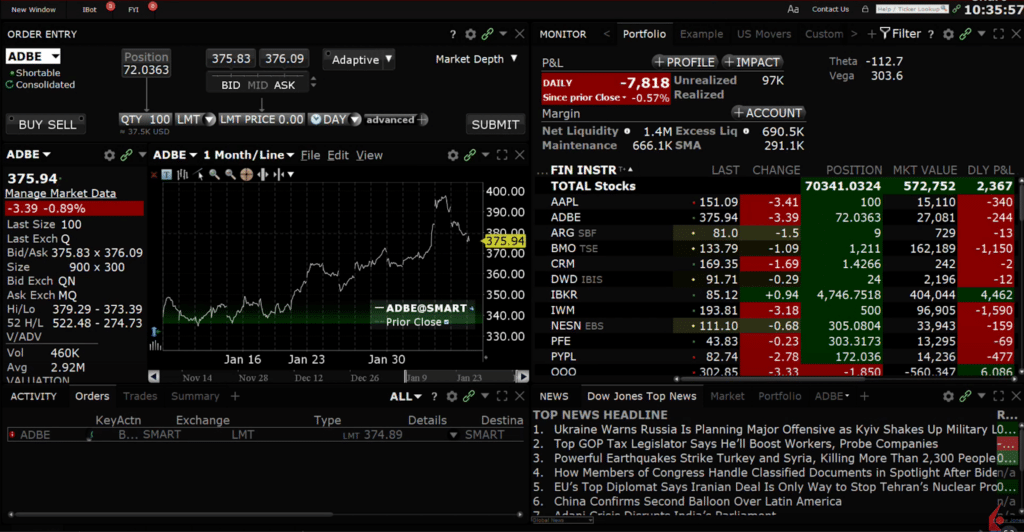Image resolution: width=1024 pixels, height=532 pixels.
Task: Click the PROFILE button
Action: pos(684,62)
